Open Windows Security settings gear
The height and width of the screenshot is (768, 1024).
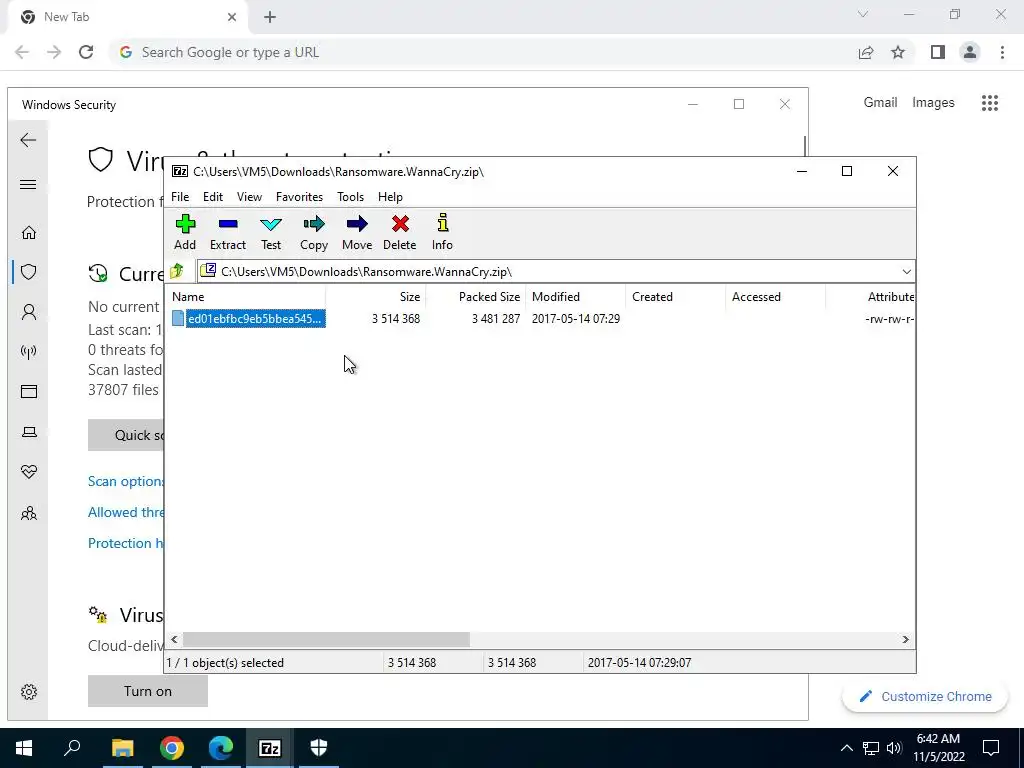[29, 692]
